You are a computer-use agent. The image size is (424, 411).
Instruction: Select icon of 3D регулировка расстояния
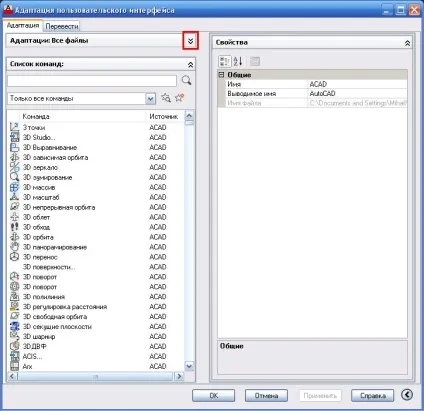click(x=14, y=306)
